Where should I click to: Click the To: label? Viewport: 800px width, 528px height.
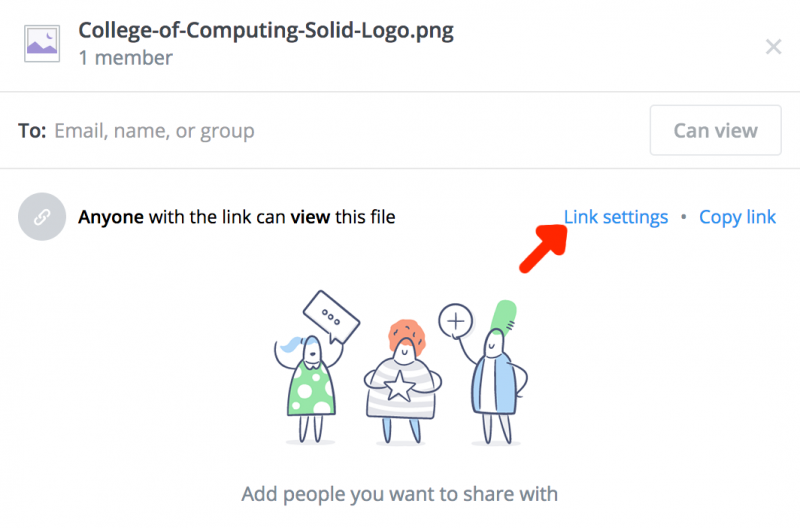point(32,131)
